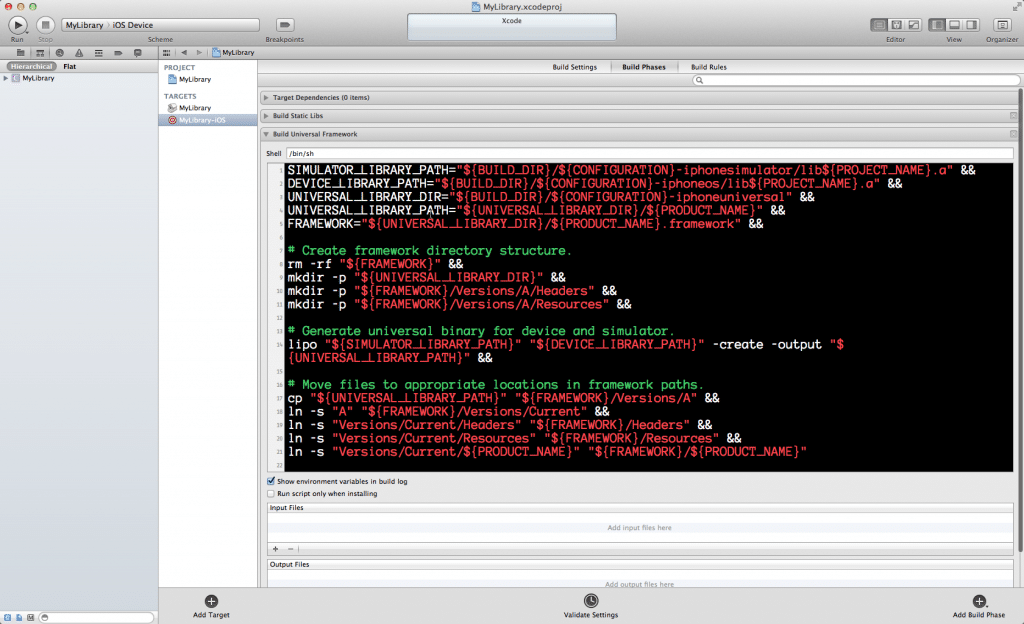Select the Hierarchical symbol view

coord(31,67)
